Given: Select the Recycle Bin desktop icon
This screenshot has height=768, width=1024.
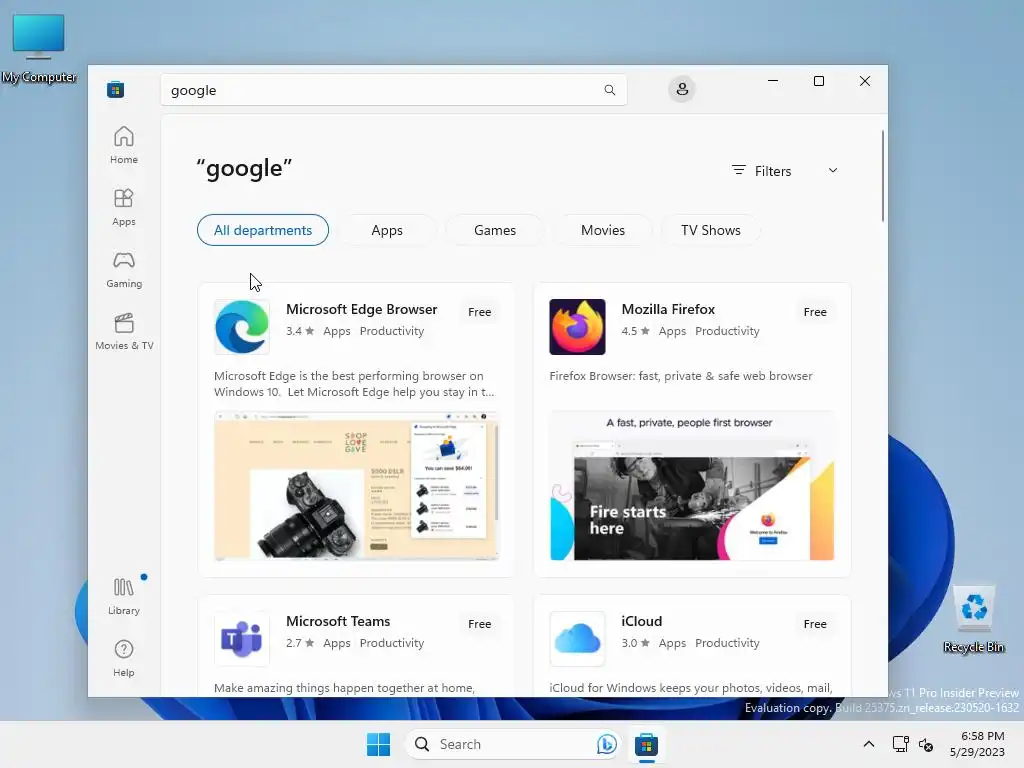Looking at the screenshot, I should [974, 619].
